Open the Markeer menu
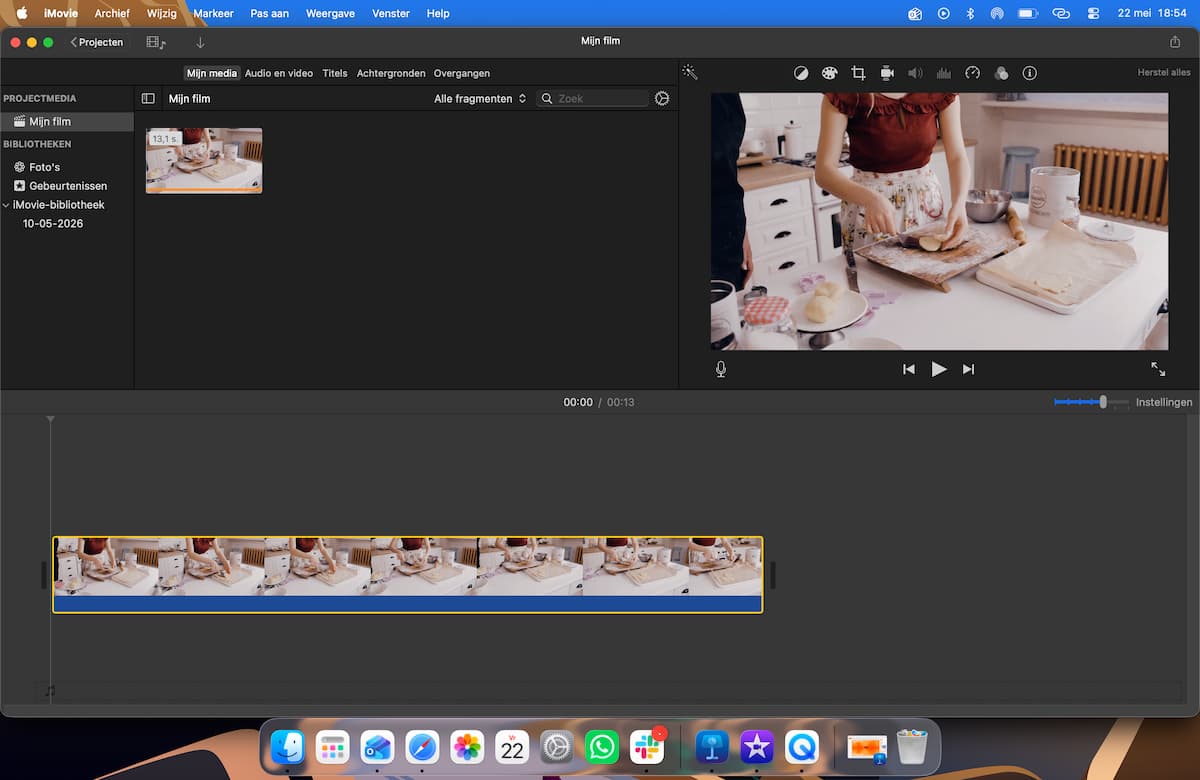1200x780 pixels. pos(213,13)
